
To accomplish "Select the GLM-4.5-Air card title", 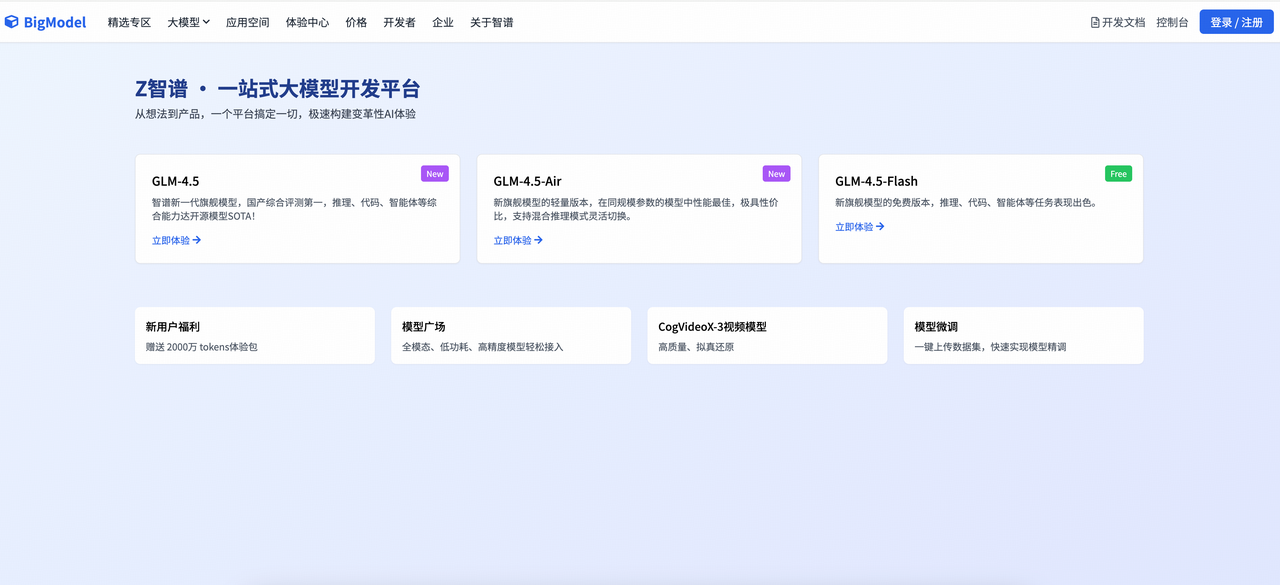I will pyautogui.click(x=527, y=181).
